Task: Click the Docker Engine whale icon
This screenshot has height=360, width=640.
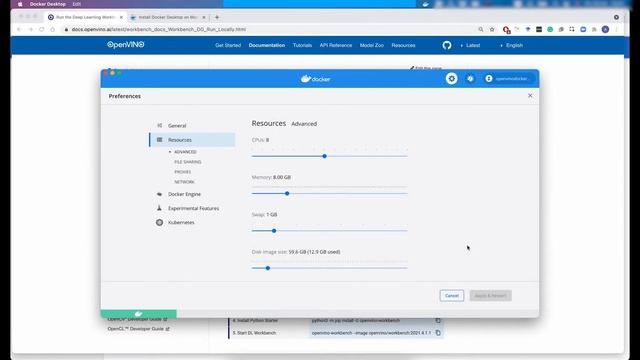Action: [x=159, y=194]
